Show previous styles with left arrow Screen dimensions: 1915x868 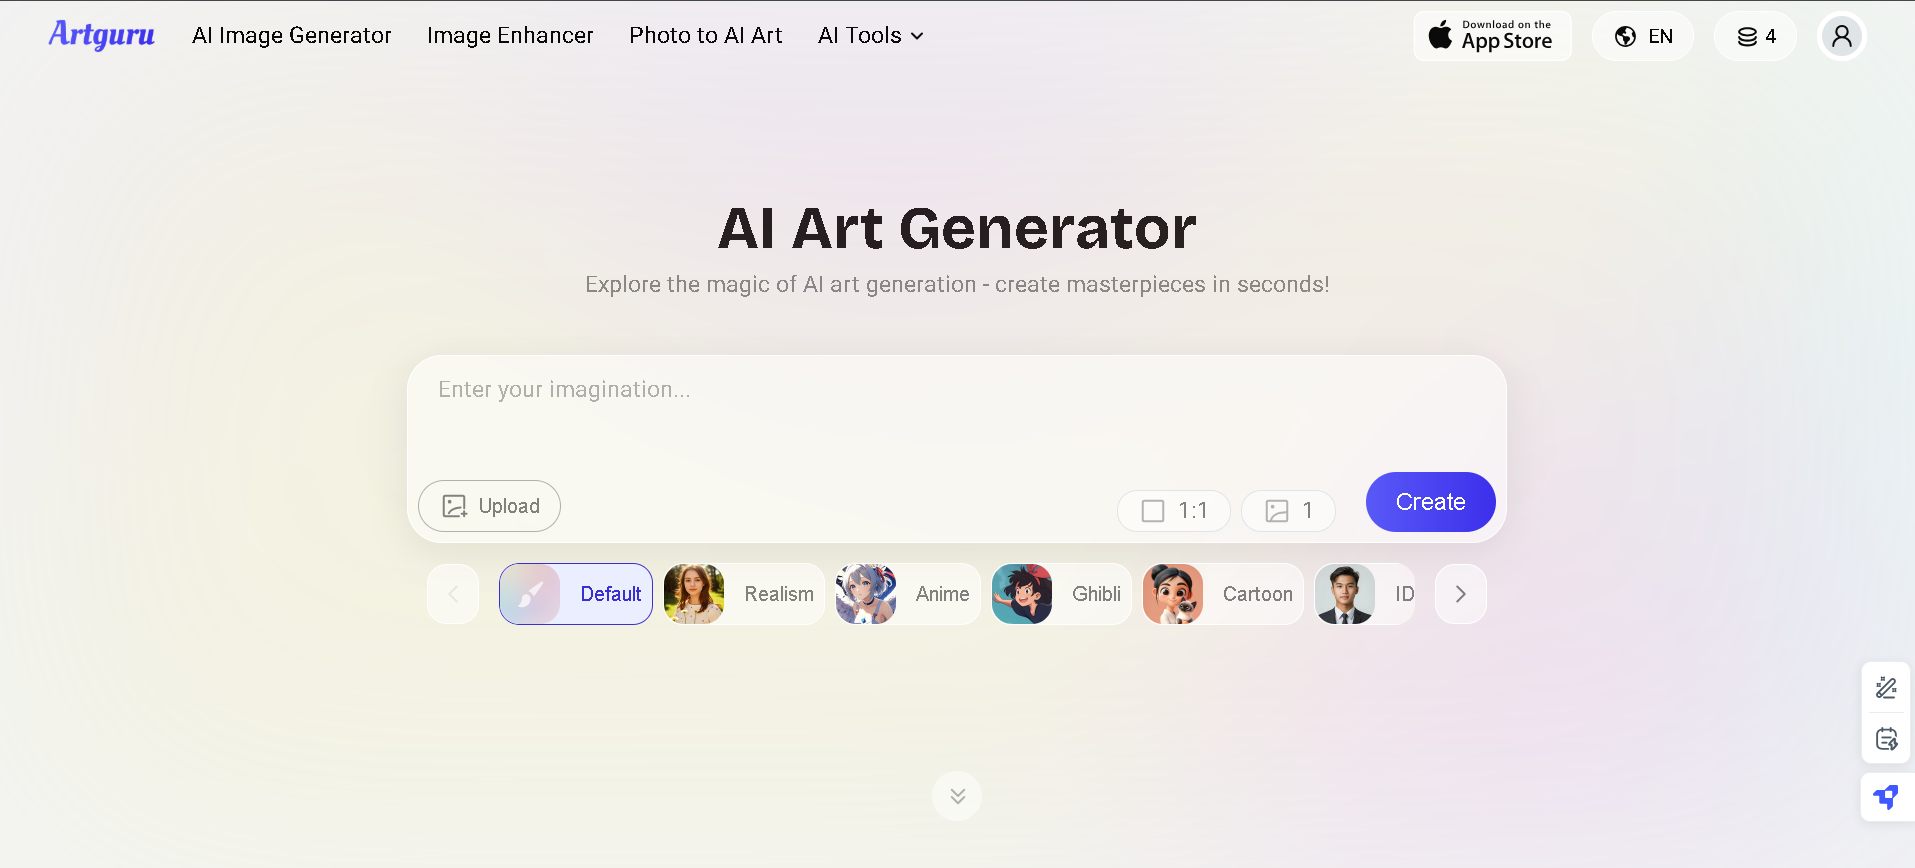[453, 594]
